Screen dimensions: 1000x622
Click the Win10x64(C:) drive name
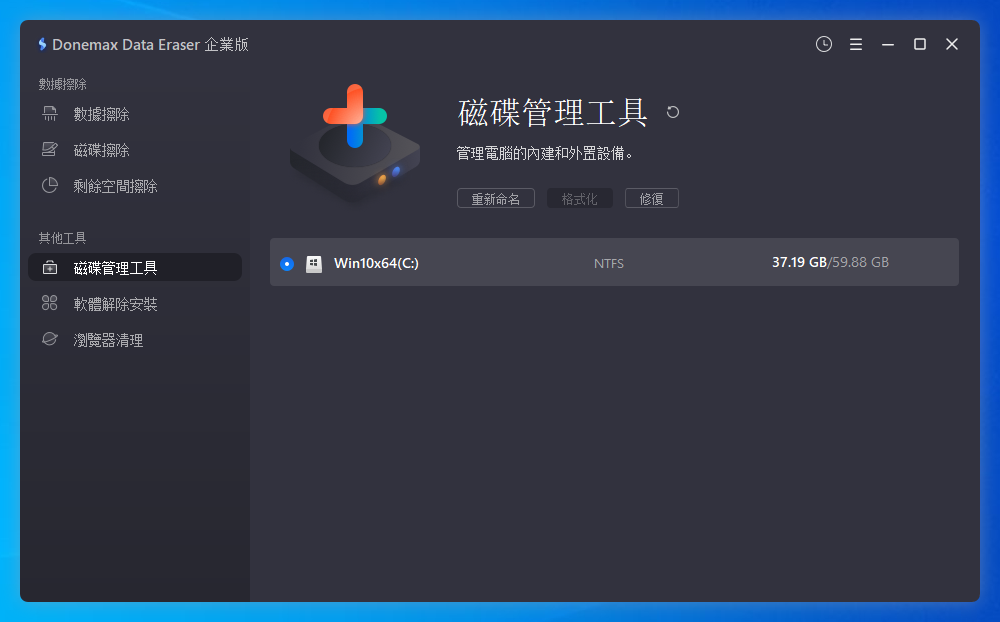(x=376, y=263)
